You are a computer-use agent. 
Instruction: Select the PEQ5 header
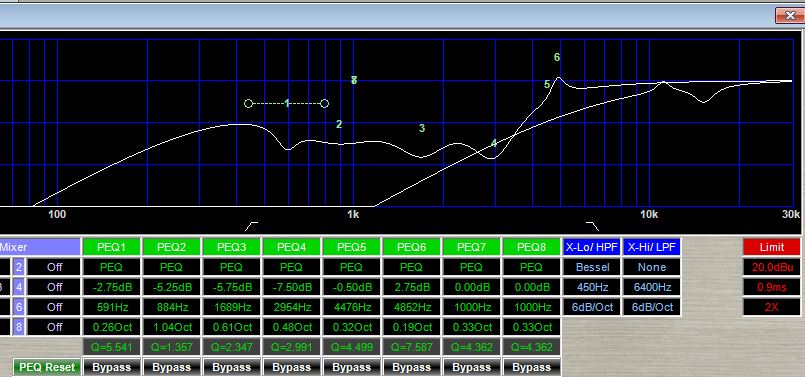pyautogui.click(x=351, y=247)
